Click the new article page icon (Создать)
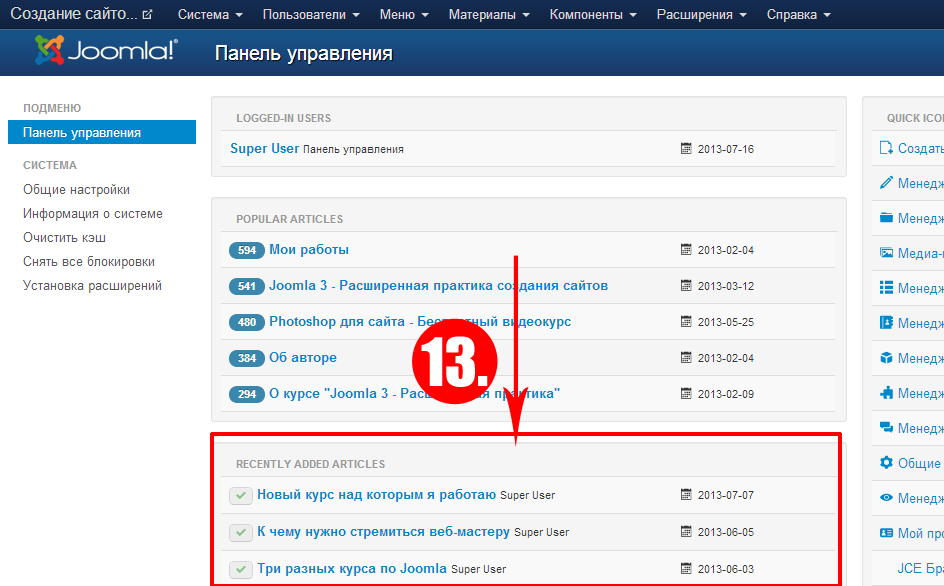The height and width of the screenshot is (586, 944). [x=886, y=148]
